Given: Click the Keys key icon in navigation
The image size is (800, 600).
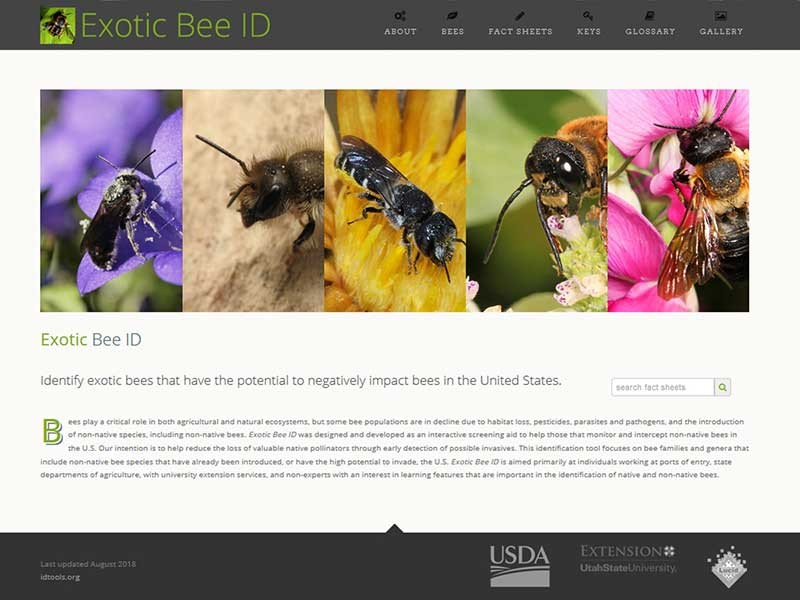Looking at the screenshot, I should pyautogui.click(x=588, y=16).
